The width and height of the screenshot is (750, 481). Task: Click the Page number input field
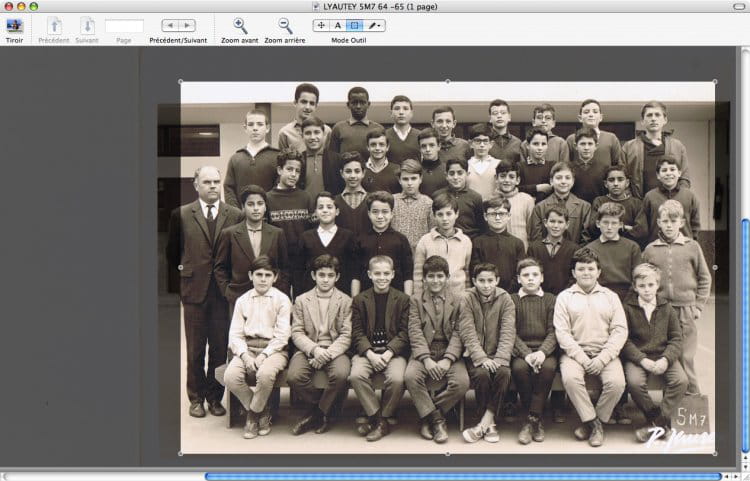coord(124,25)
